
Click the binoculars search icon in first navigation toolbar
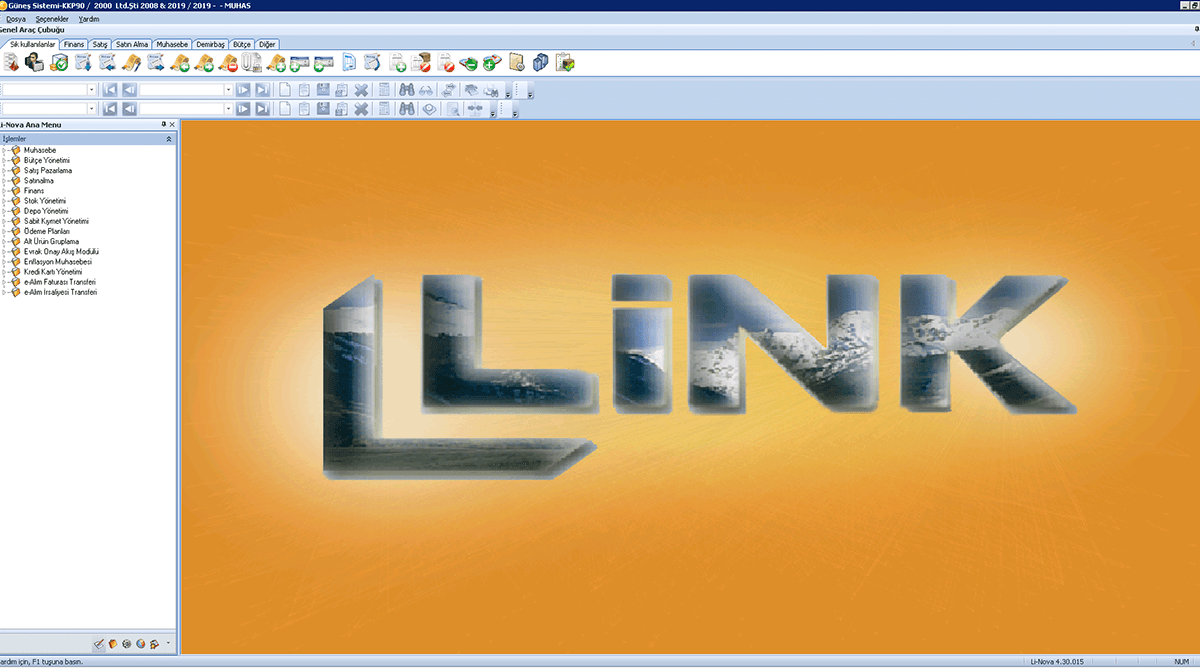tap(407, 89)
